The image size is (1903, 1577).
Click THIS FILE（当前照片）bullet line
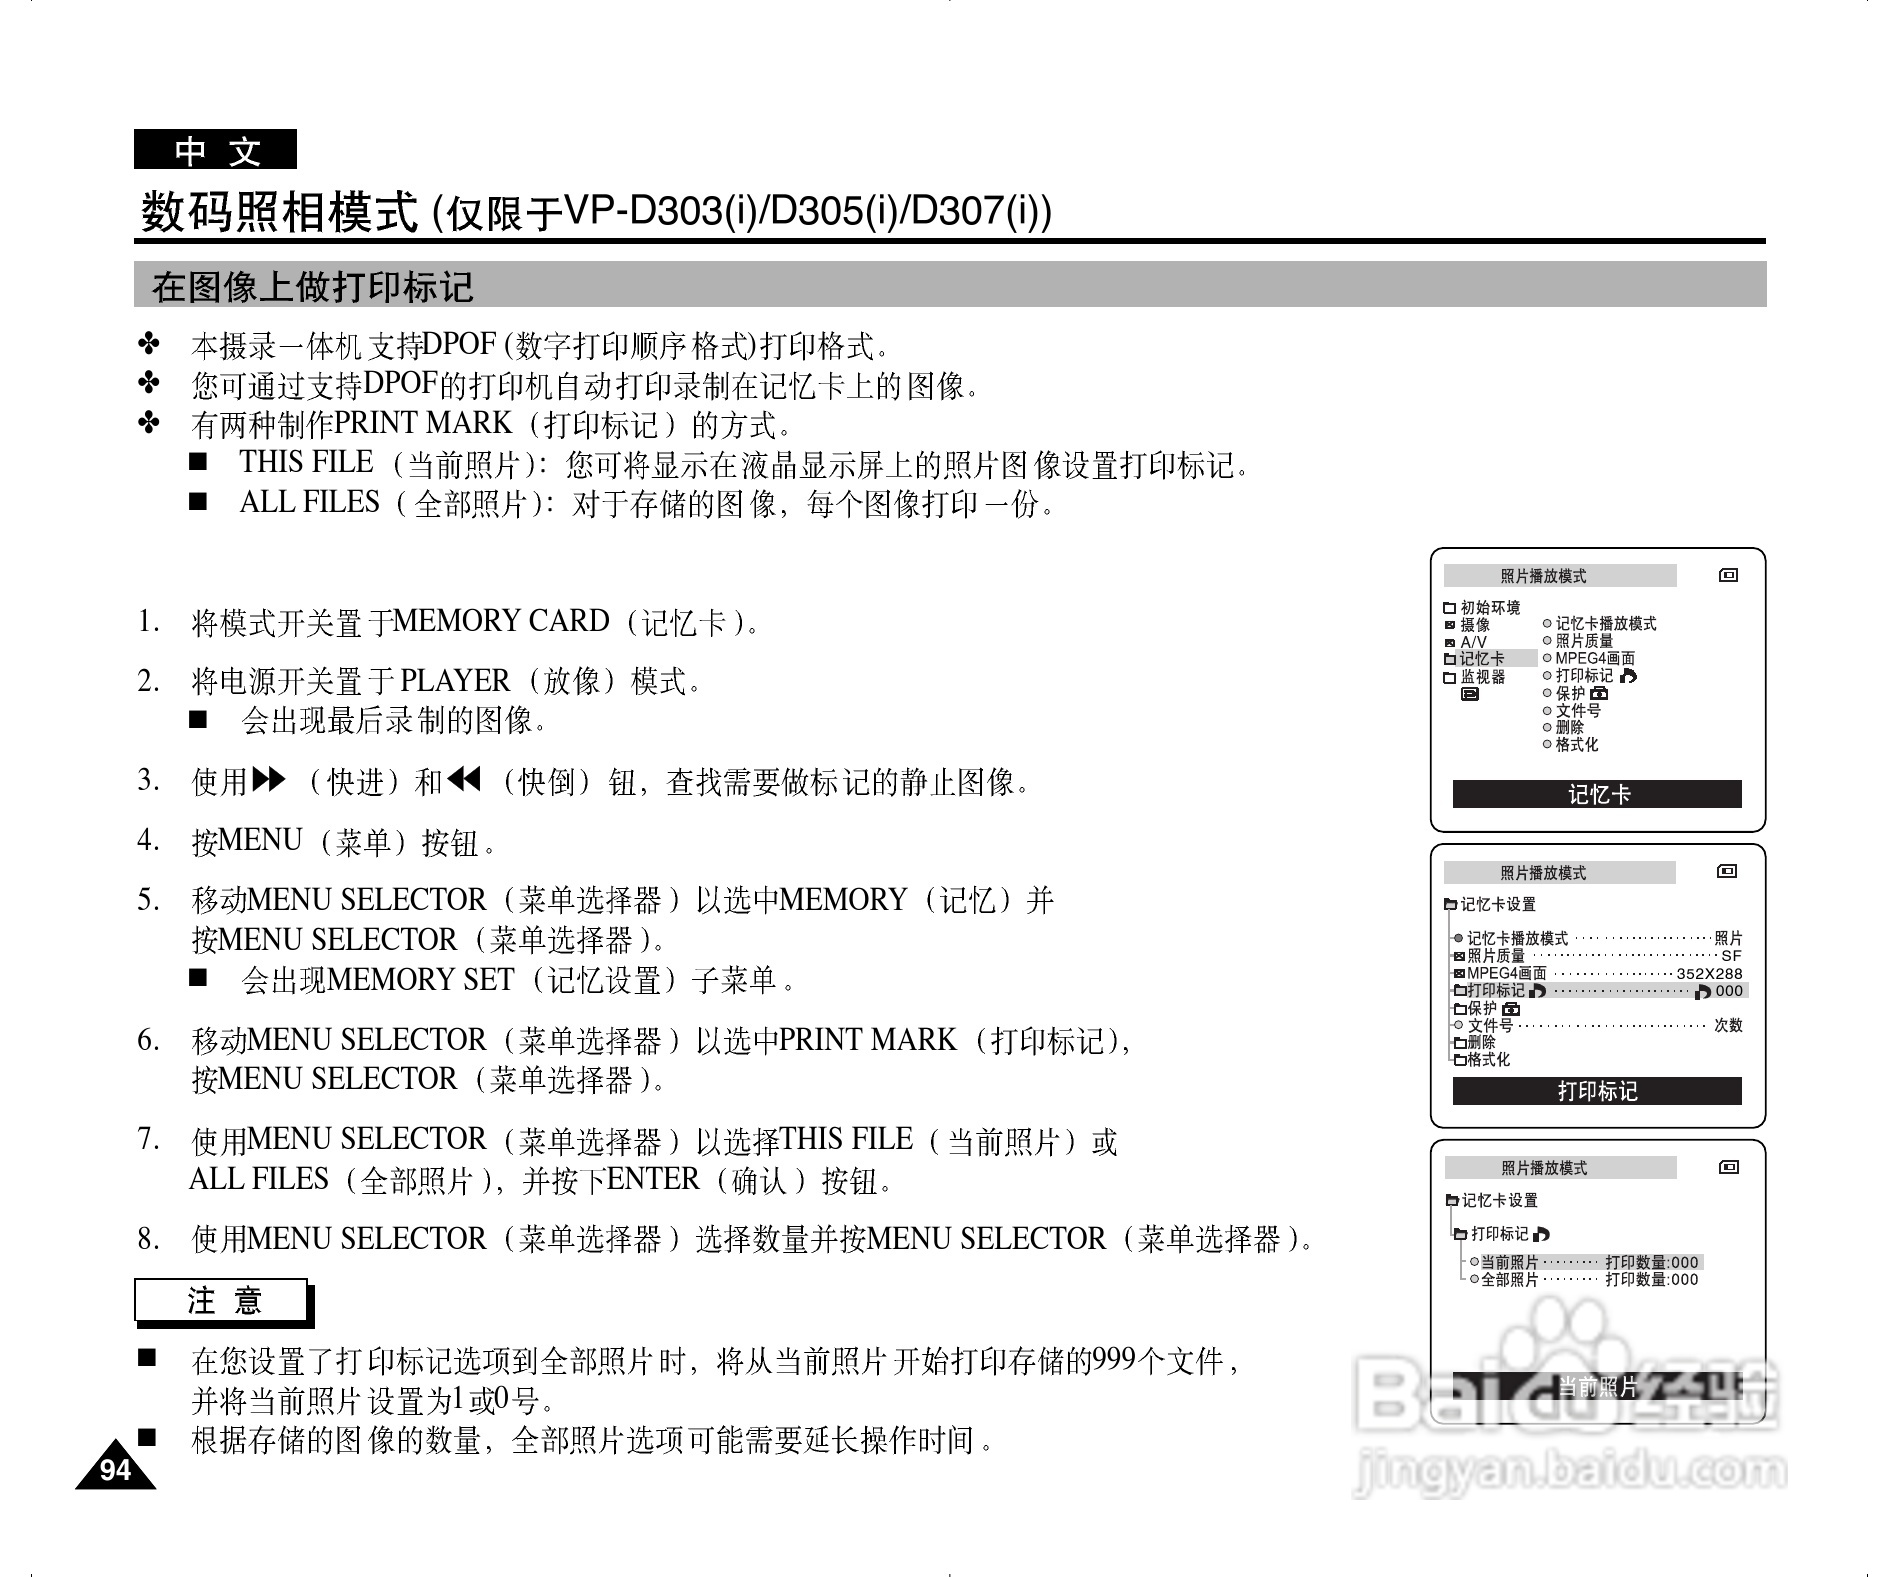coord(745,464)
